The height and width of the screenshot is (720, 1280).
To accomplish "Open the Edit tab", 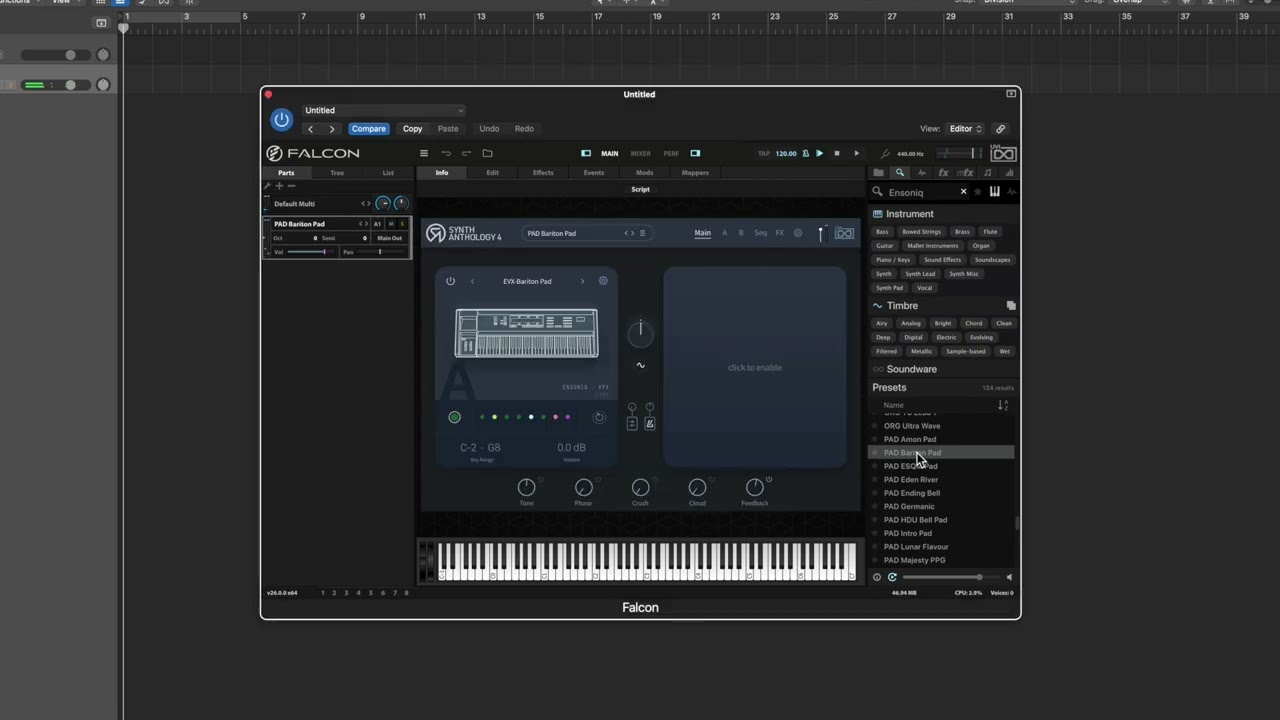I will pos(492,173).
